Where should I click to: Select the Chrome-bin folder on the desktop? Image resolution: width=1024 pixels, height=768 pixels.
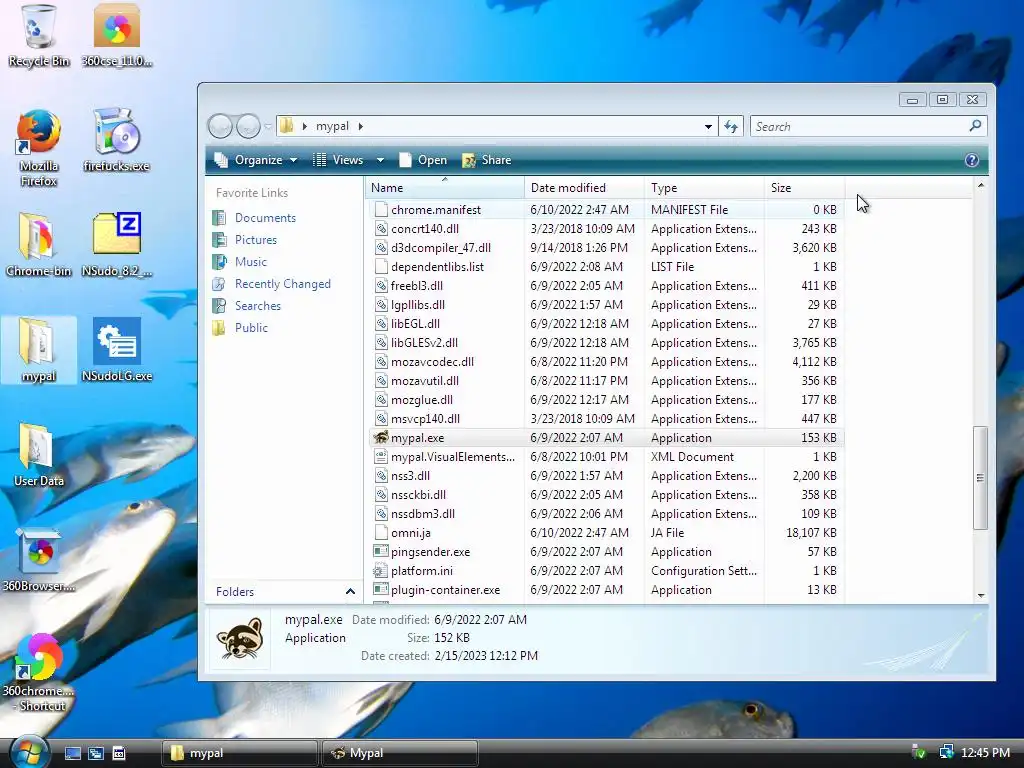39,245
